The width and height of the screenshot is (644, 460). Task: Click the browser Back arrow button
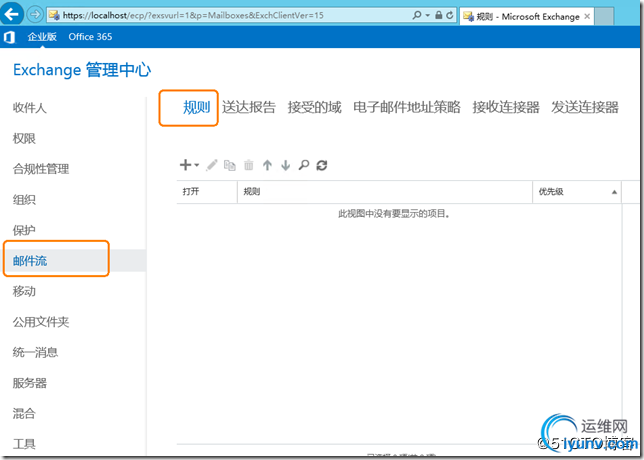12,15
